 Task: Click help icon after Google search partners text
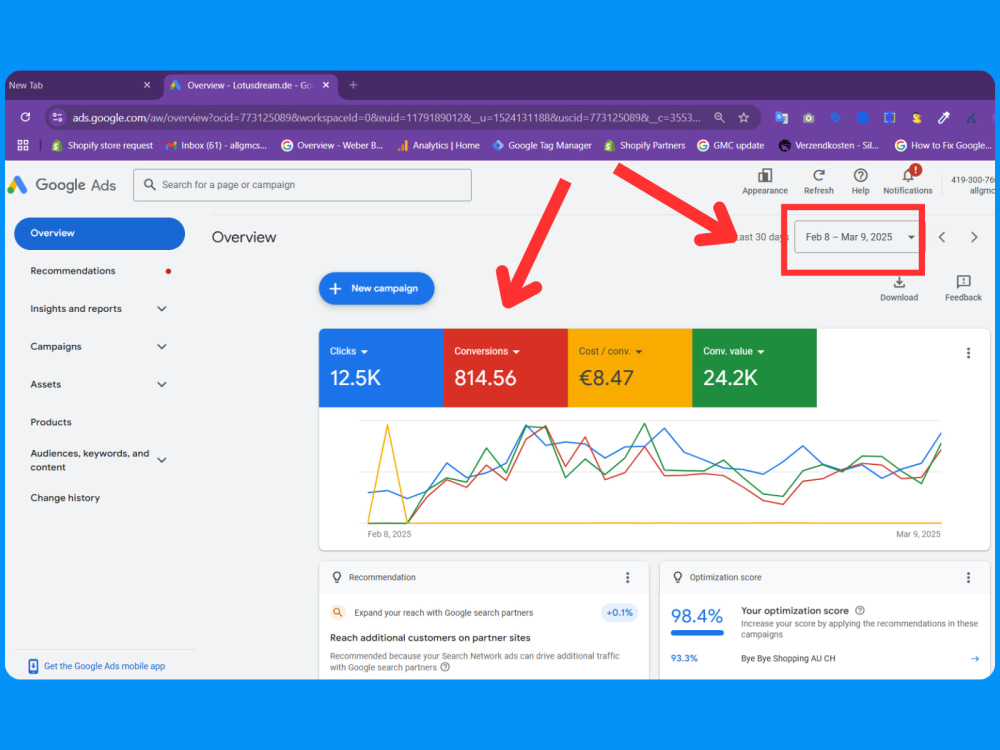(445, 667)
